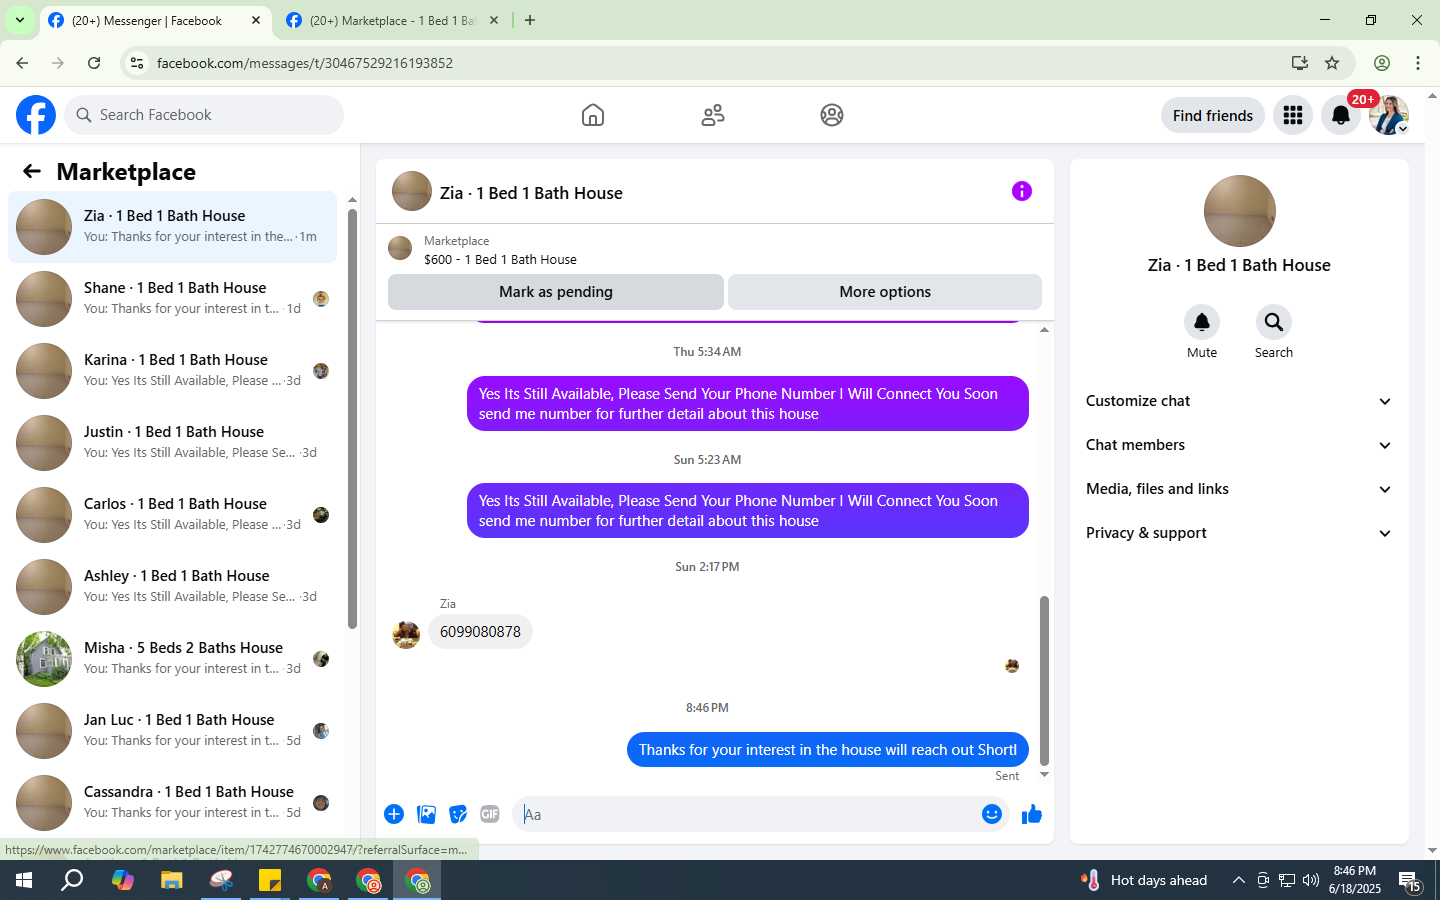Expand Media, files and links section

1239,489
